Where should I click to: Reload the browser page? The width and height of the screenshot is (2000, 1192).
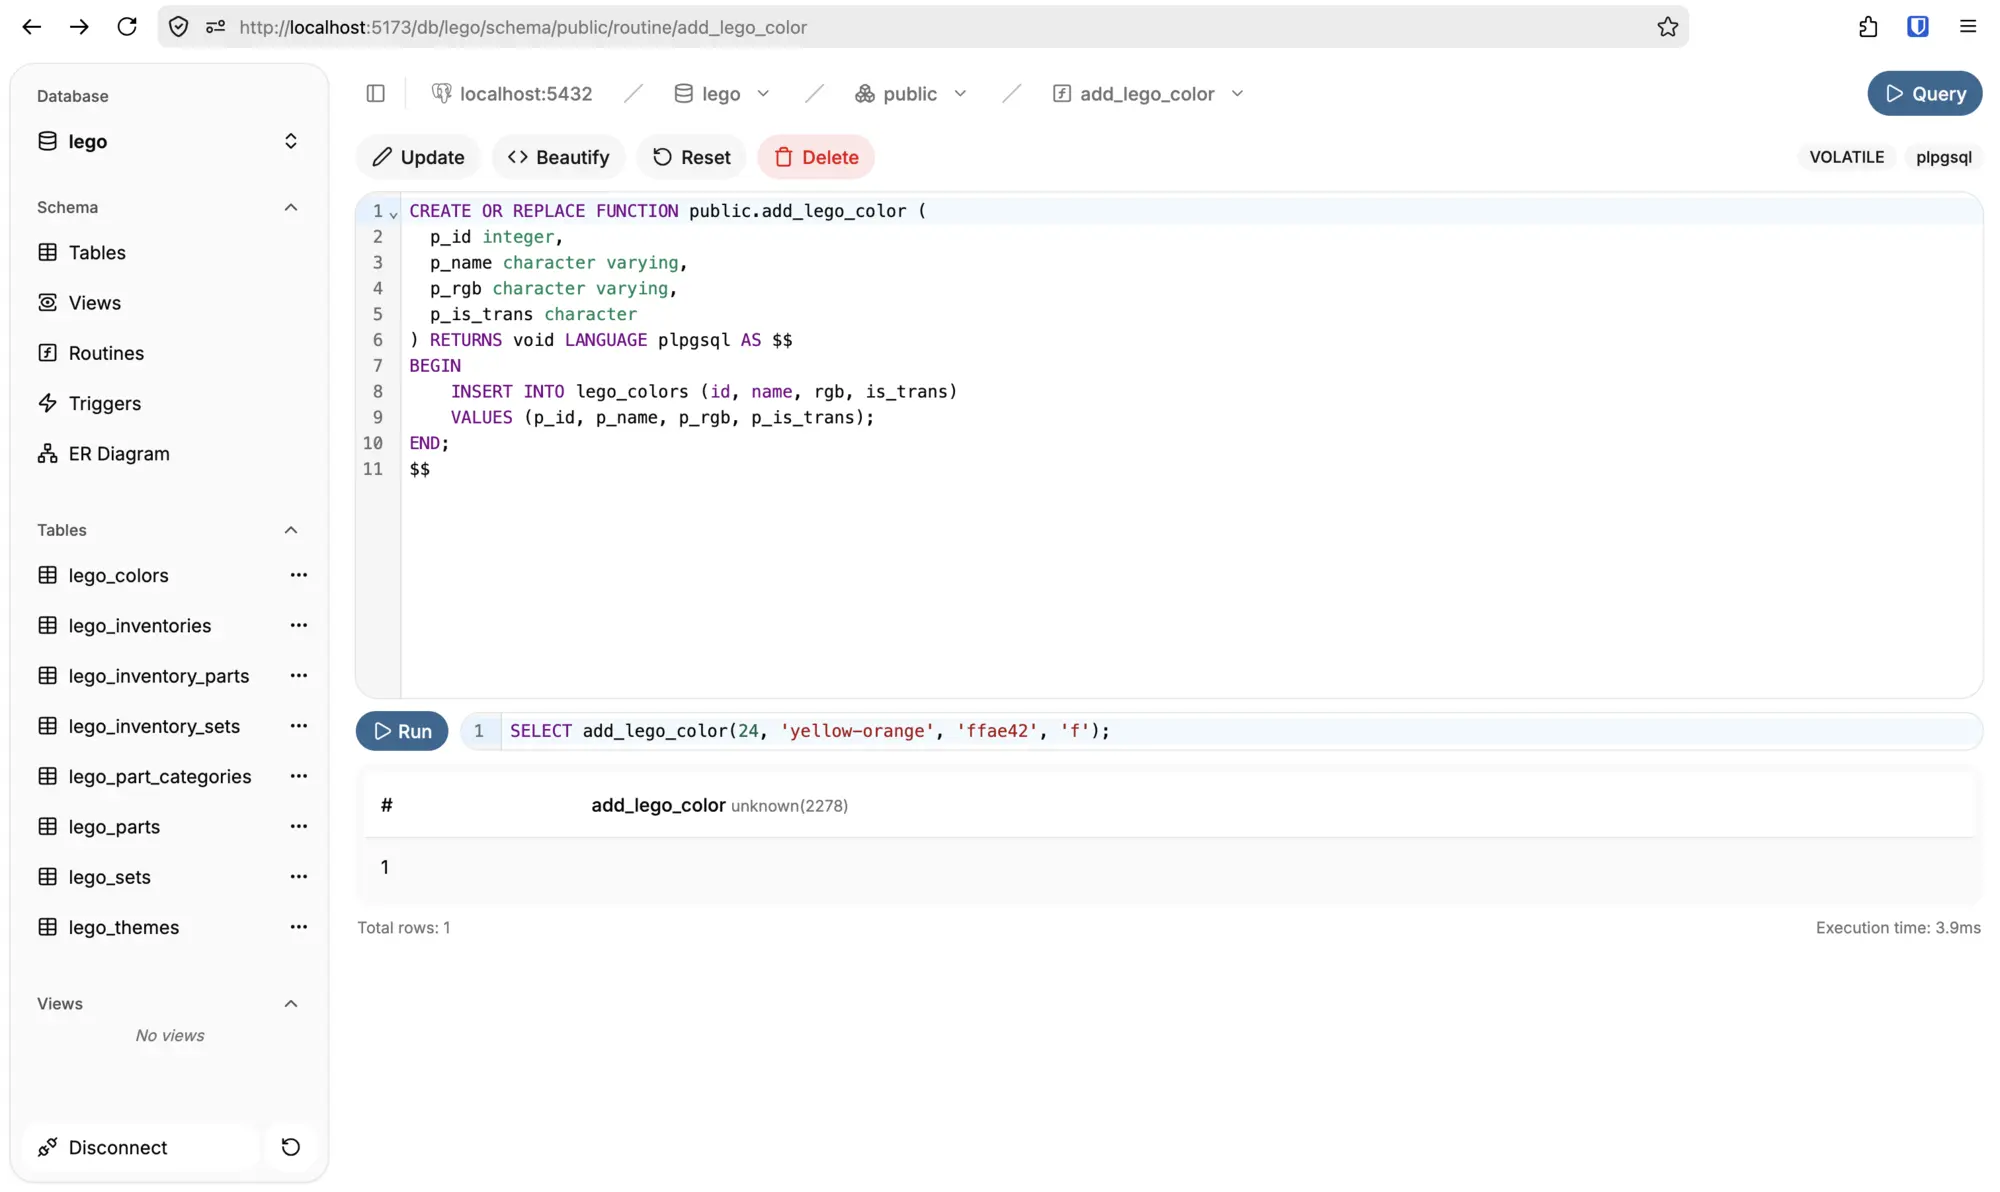[x=127, y=27]
